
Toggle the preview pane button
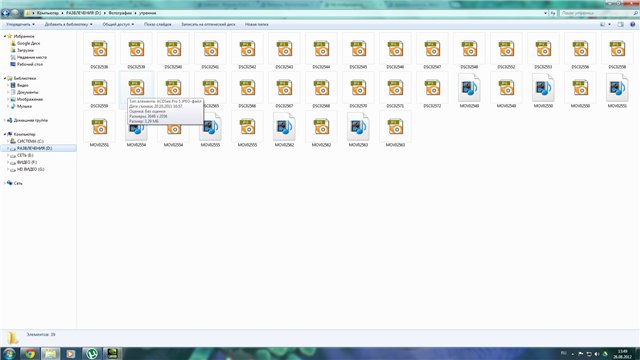point(620,24)
